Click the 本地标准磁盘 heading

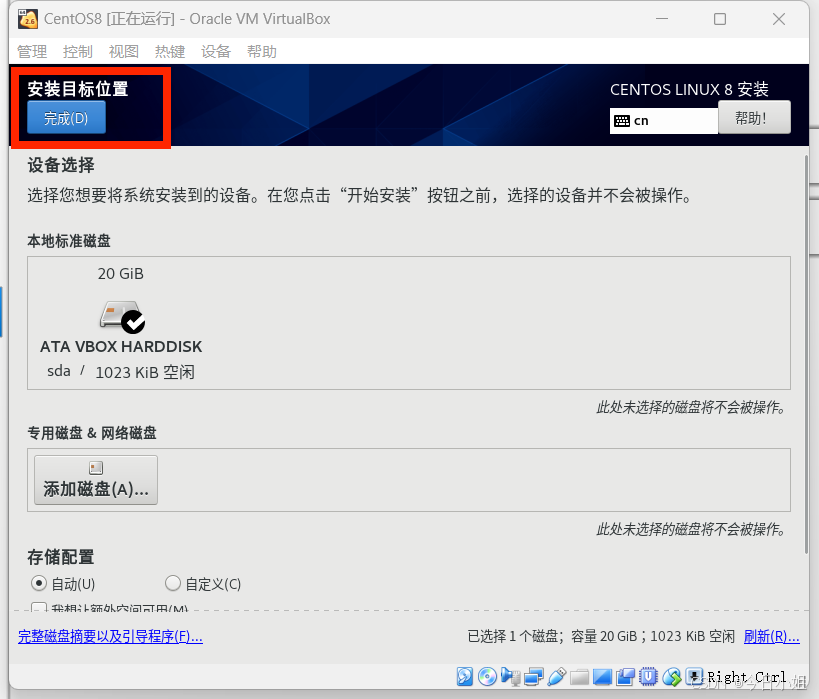coord(69,241)
